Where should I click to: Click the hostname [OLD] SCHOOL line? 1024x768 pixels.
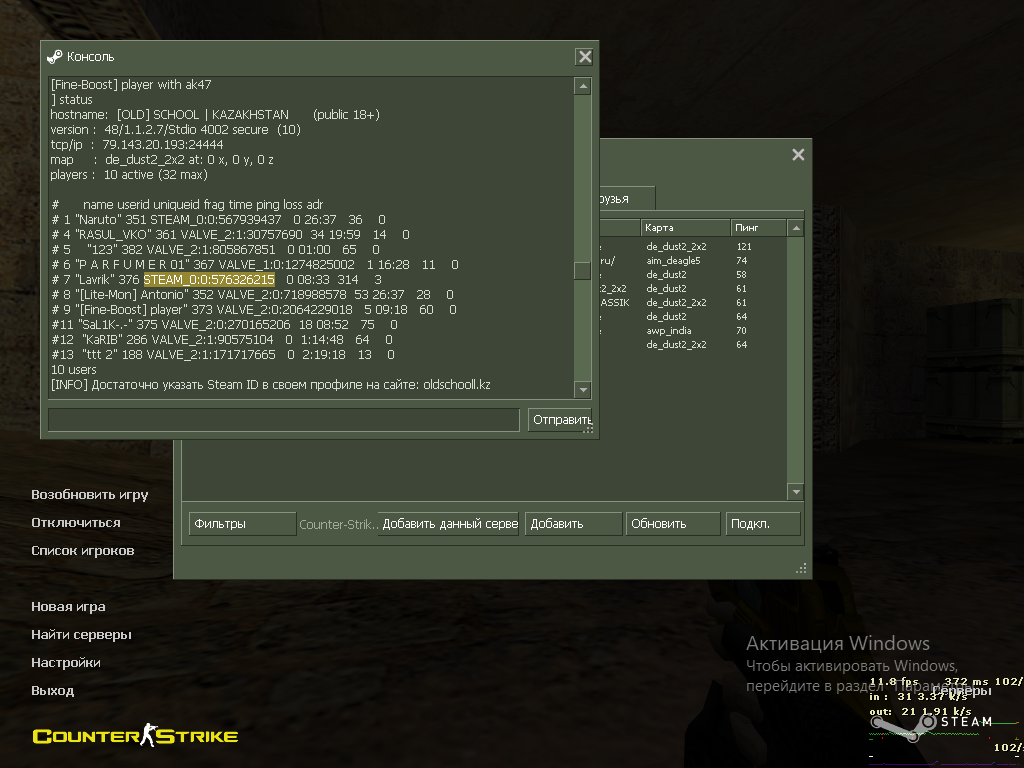[x=215, y=115]
